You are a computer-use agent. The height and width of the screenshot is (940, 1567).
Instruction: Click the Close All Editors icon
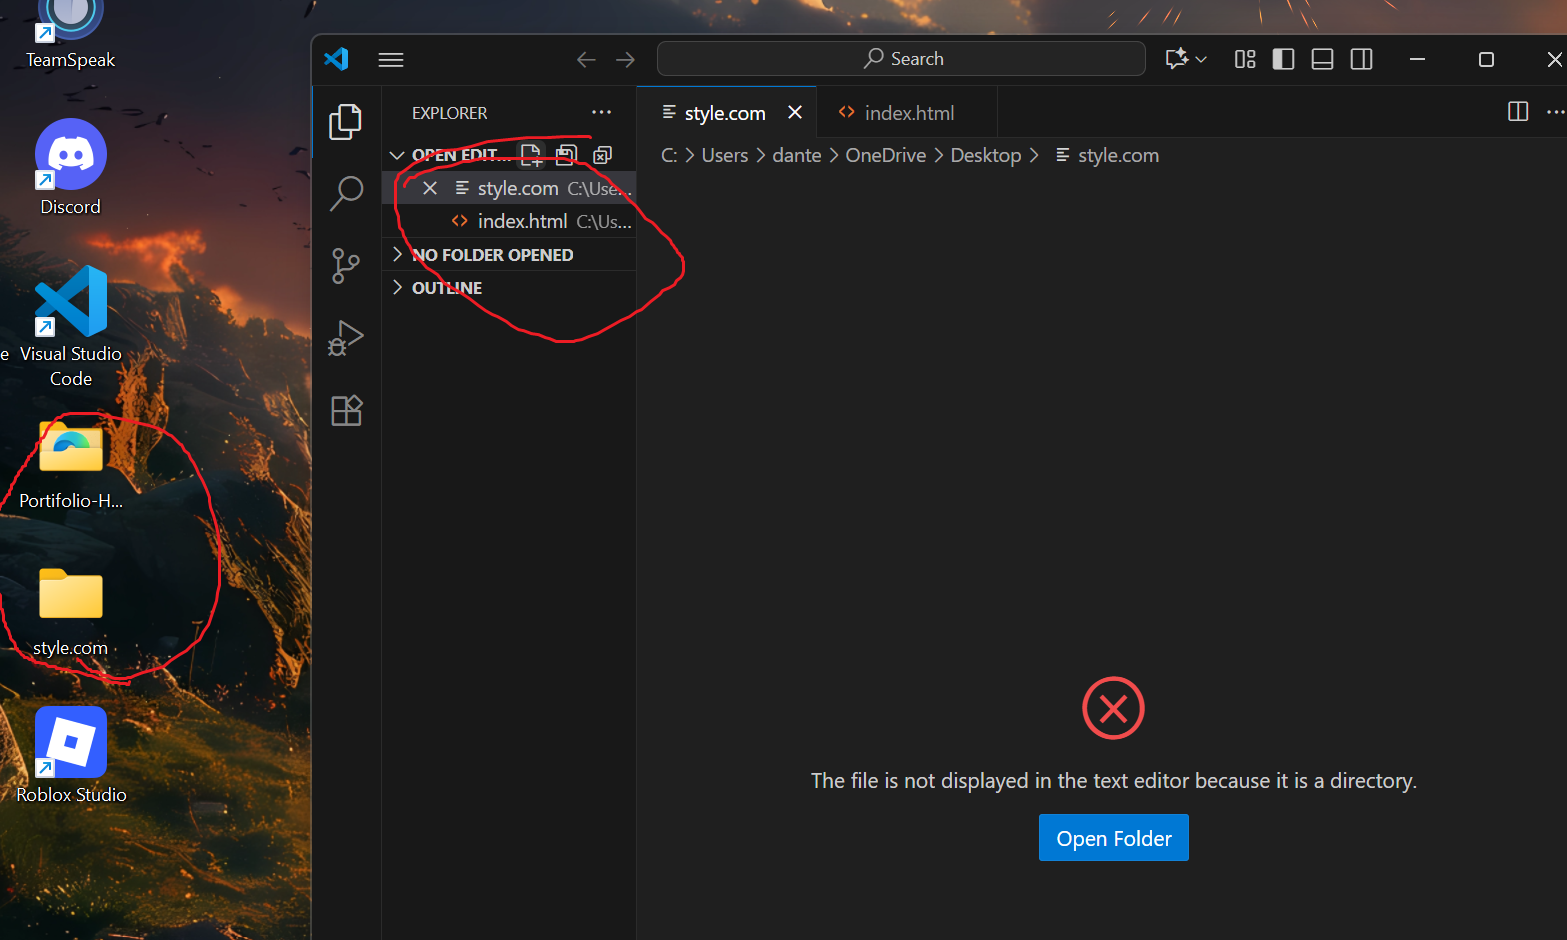(x=602, y=155)
